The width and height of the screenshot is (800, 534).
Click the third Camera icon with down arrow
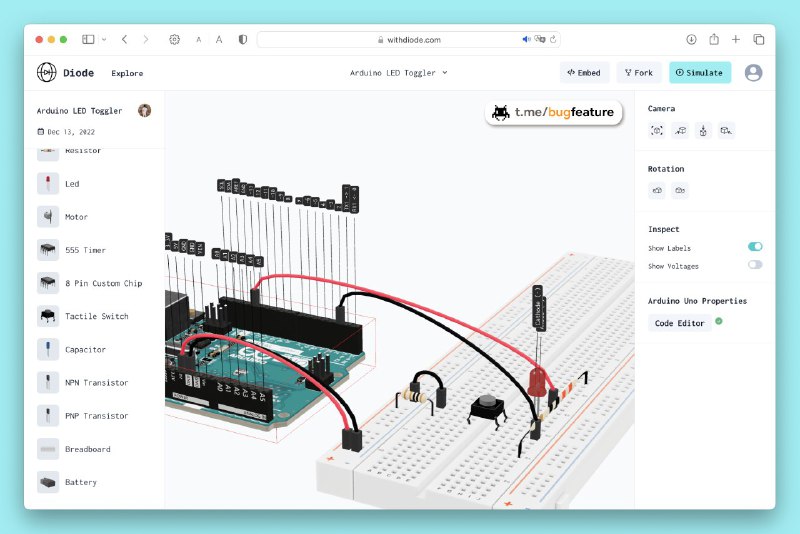[703, 130]
